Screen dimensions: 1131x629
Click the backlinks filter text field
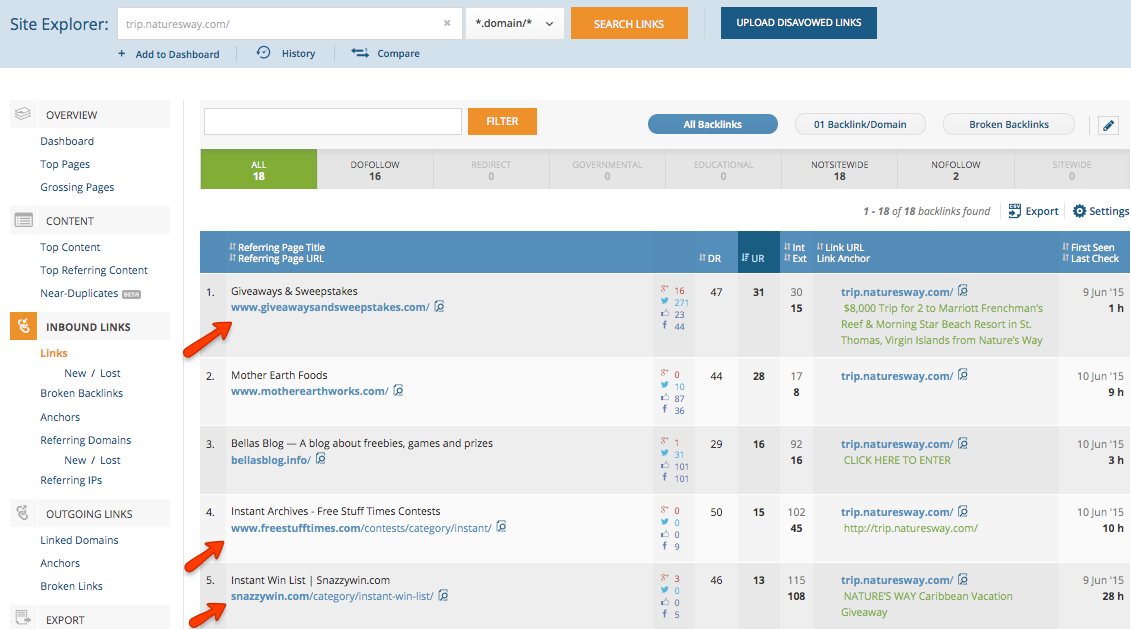[332, 122]
